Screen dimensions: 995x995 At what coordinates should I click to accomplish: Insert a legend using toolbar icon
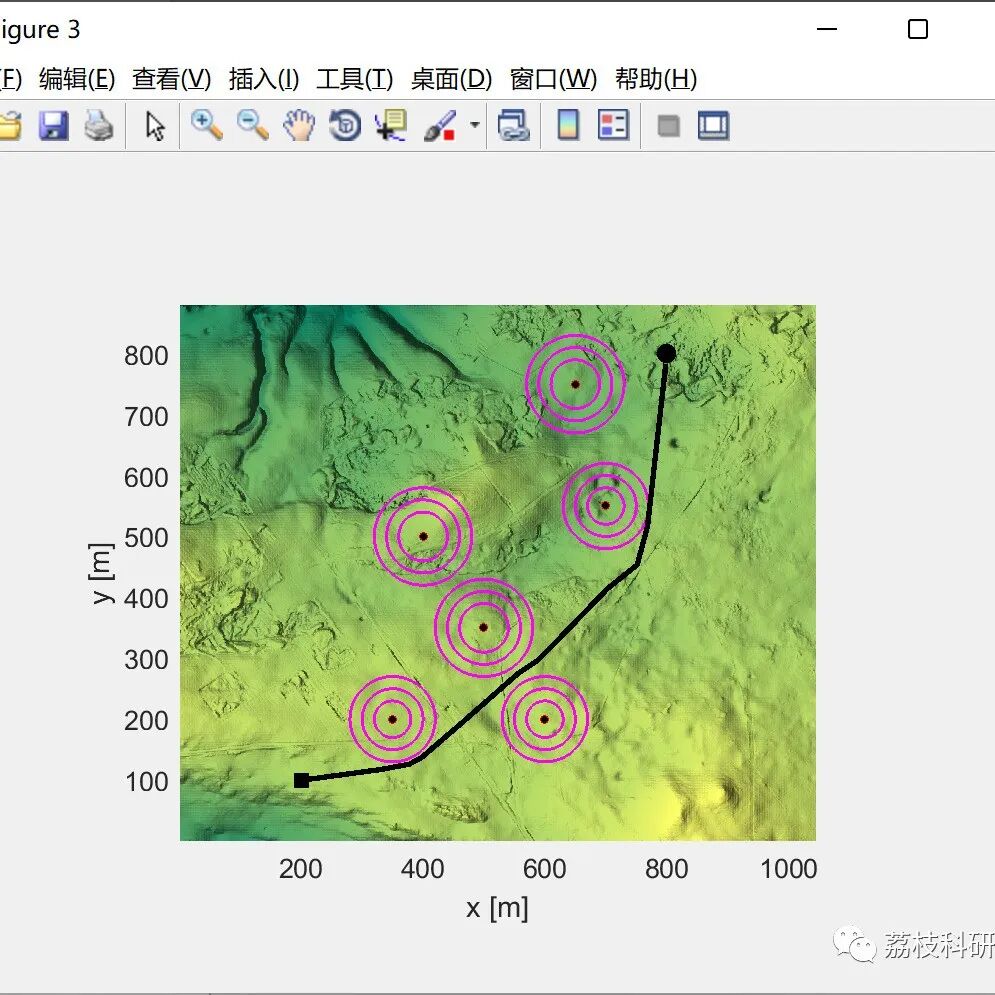[614, 125]
